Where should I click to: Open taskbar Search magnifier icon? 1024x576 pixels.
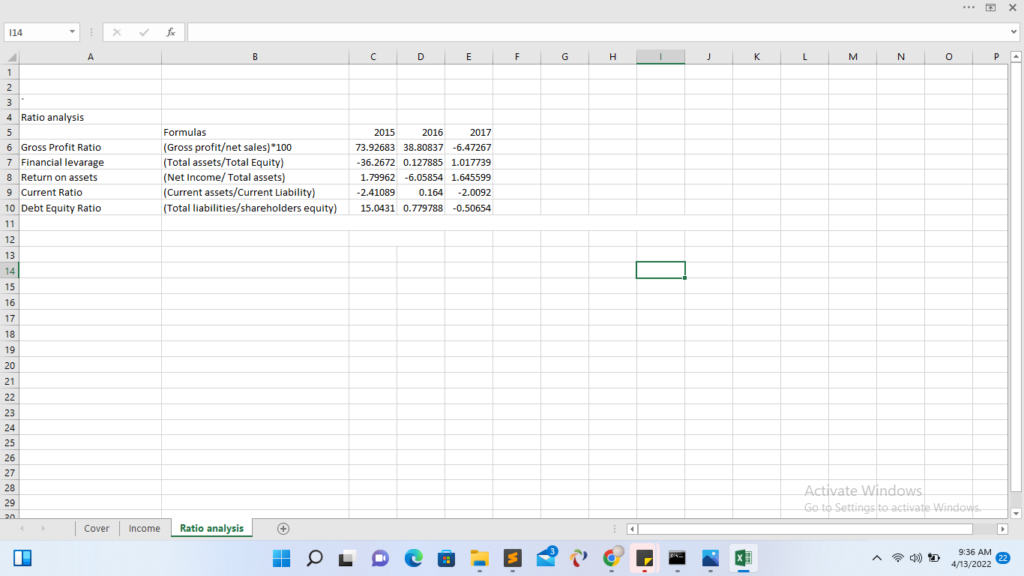[x=315, y=558]
